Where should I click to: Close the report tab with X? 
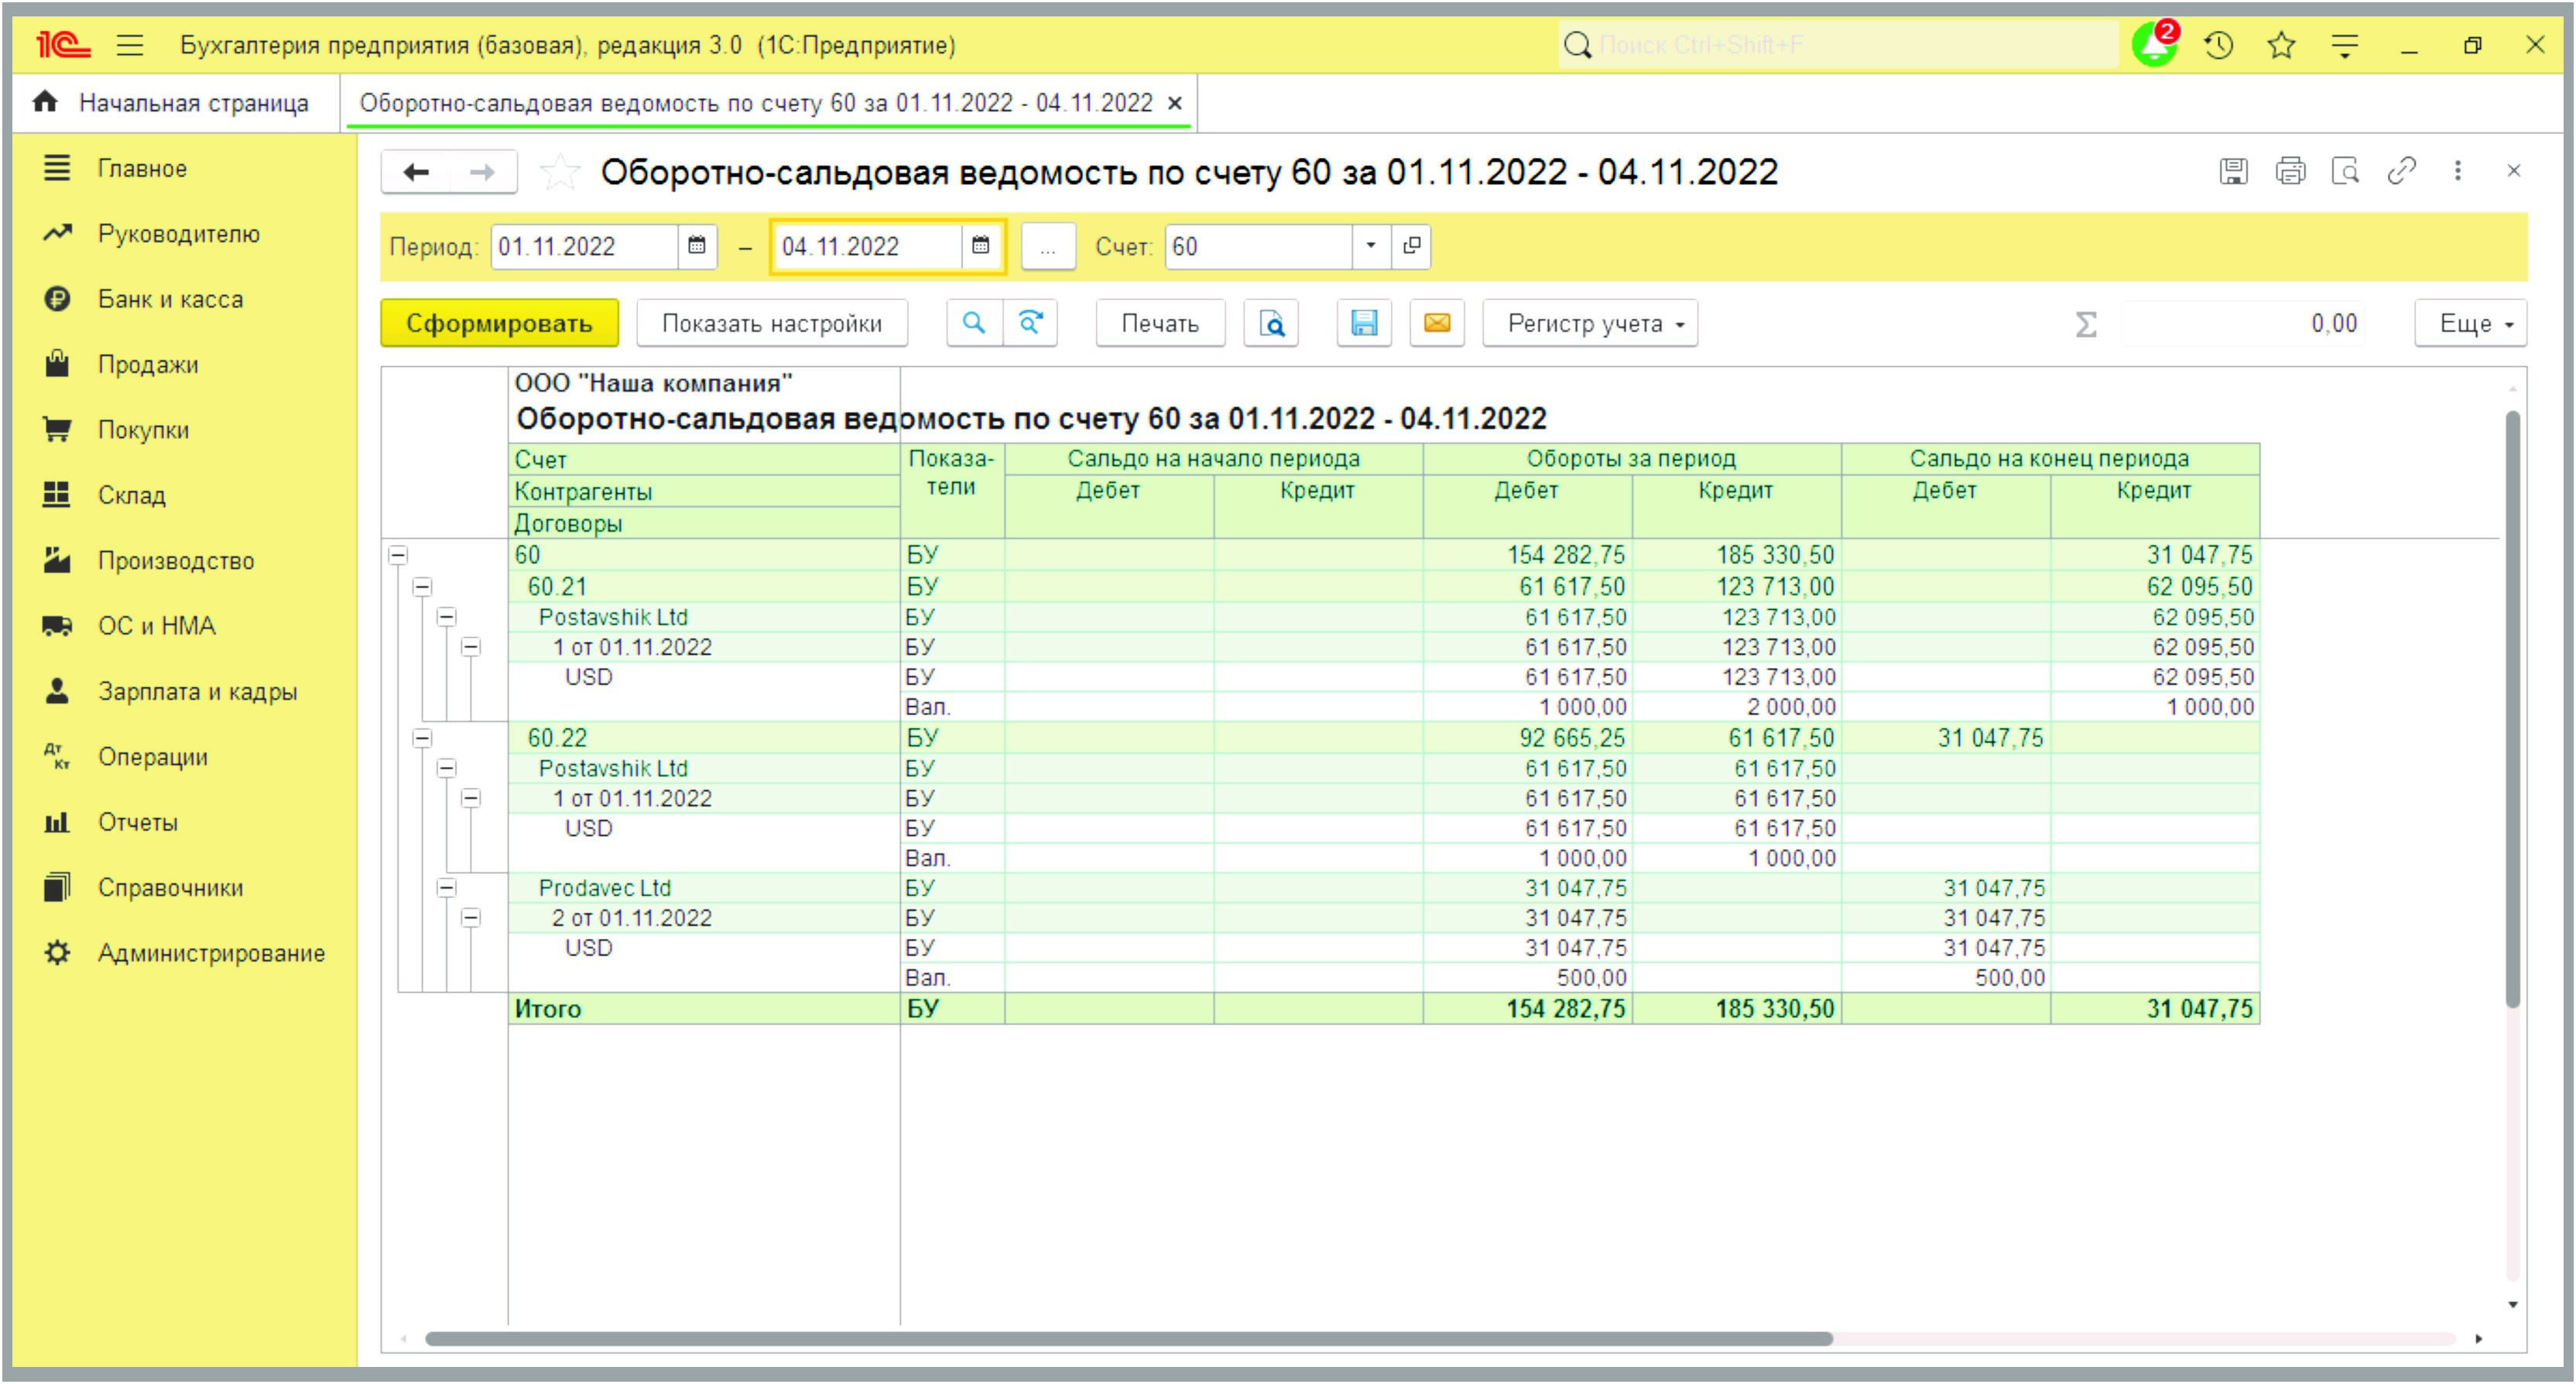click(x=1176, y=103)
